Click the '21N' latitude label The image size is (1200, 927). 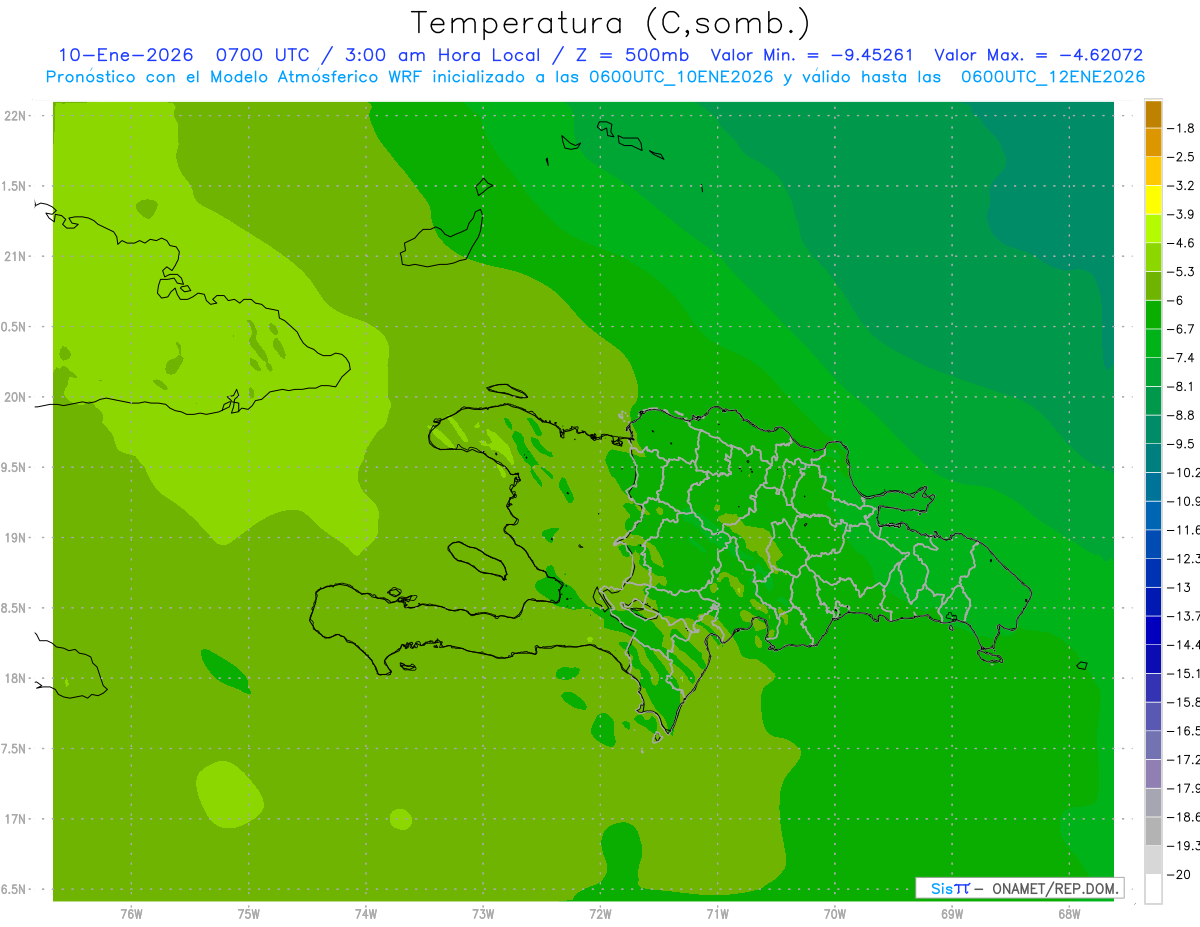tap(17, 256)
